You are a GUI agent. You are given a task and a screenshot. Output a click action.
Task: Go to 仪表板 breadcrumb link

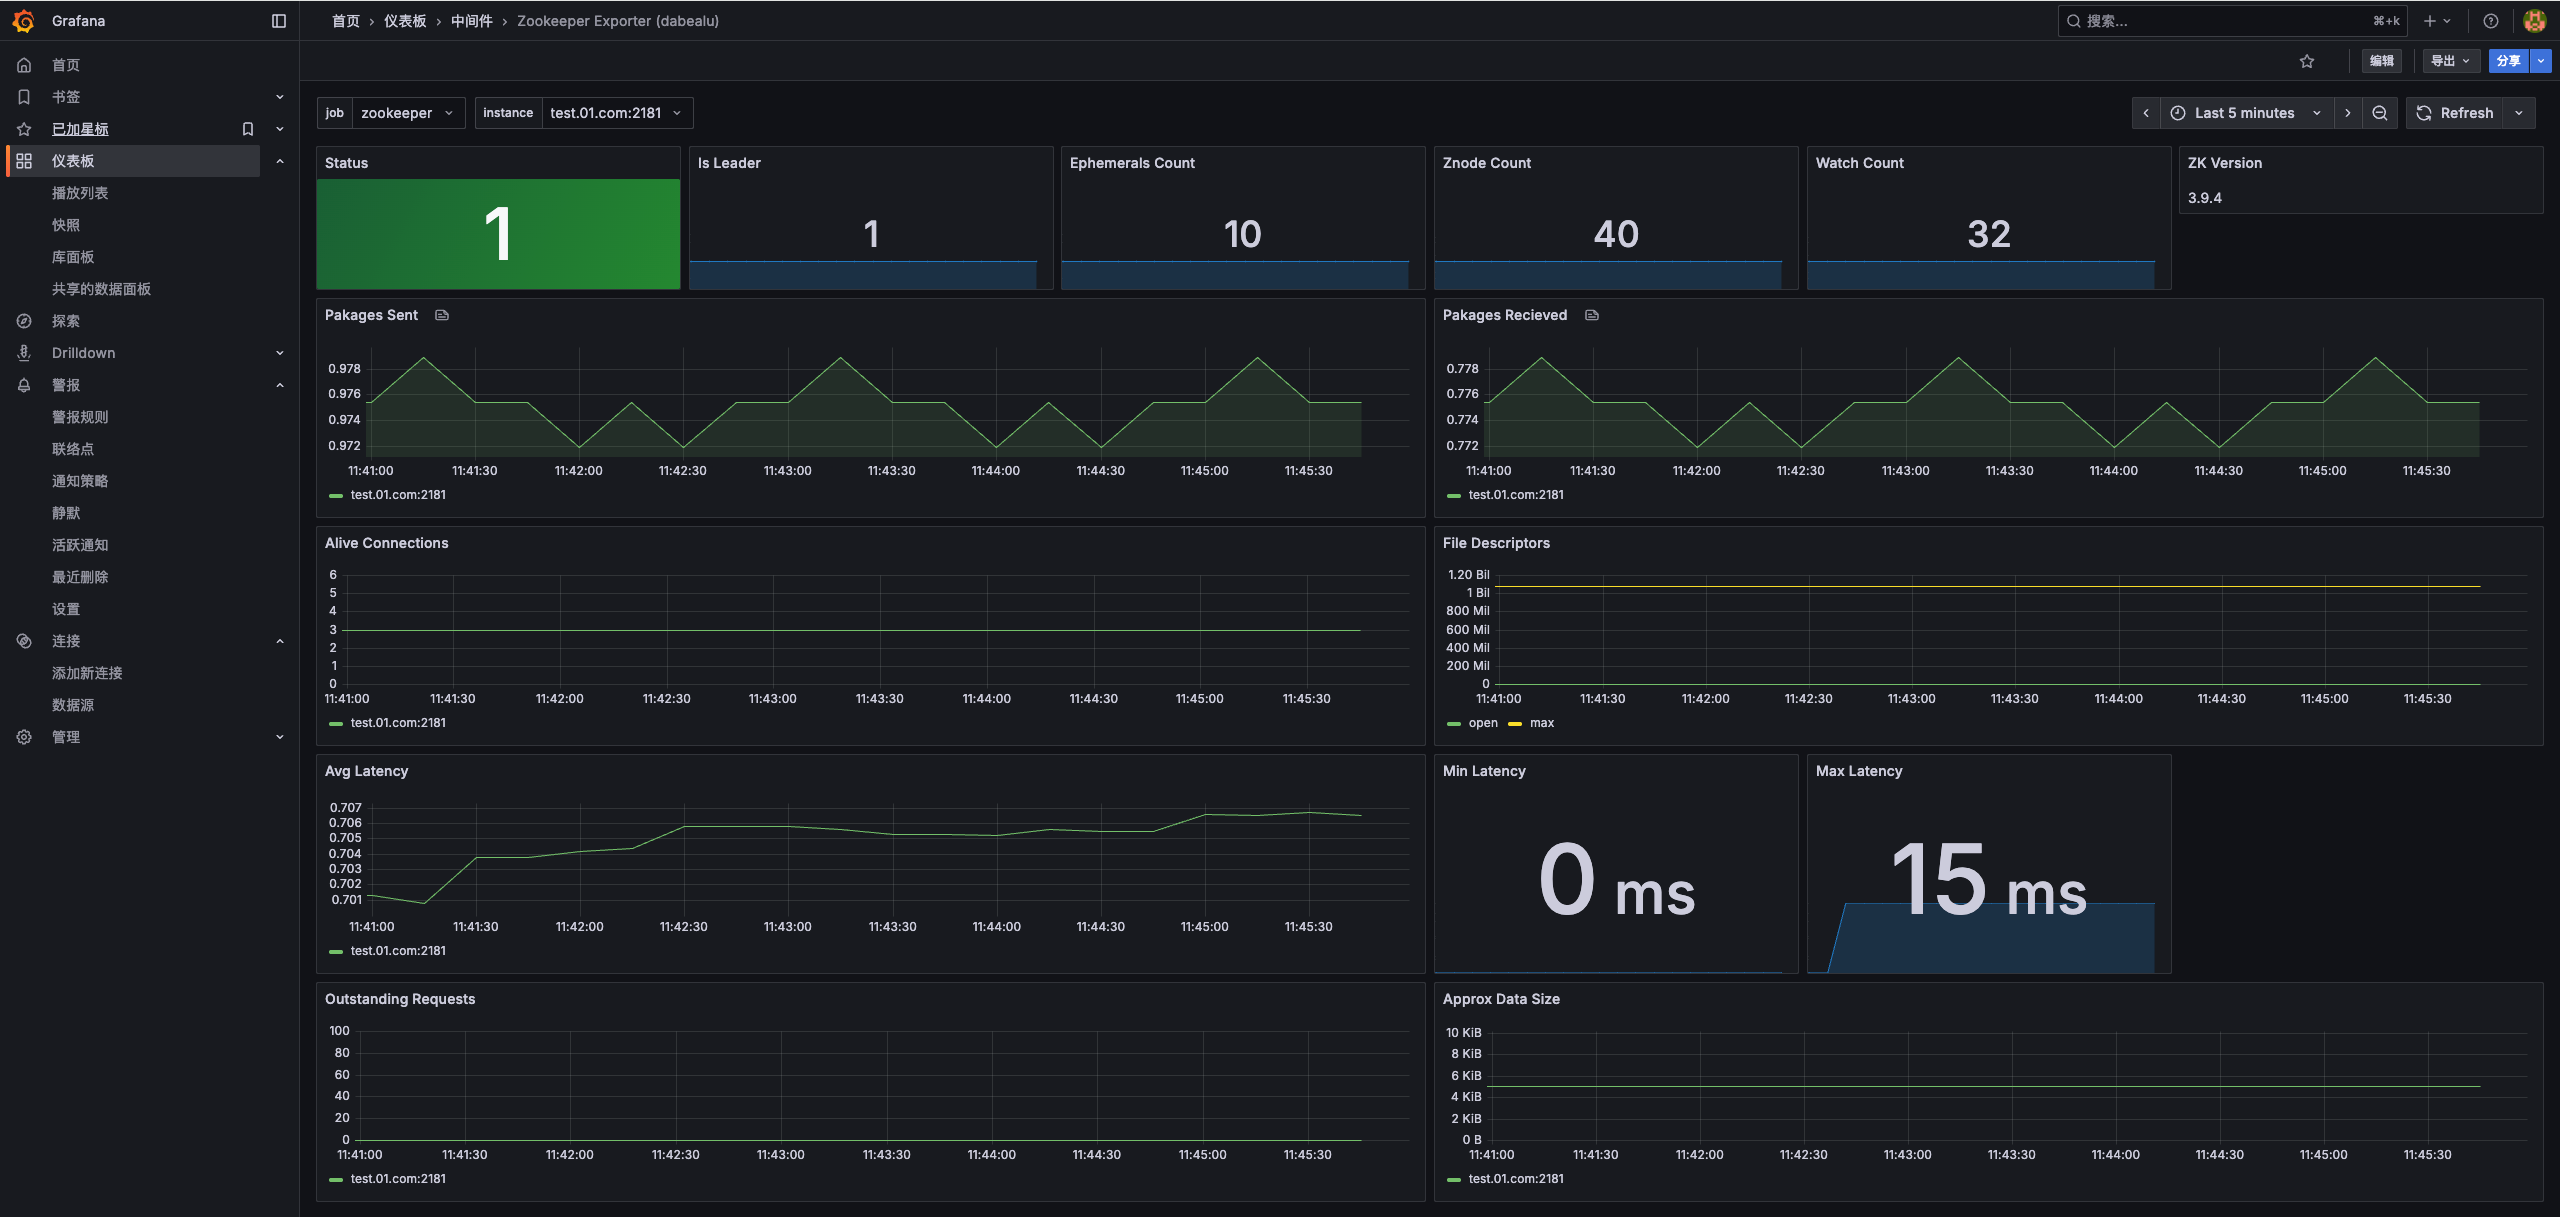pyautogui.click(x=405, y=21)
